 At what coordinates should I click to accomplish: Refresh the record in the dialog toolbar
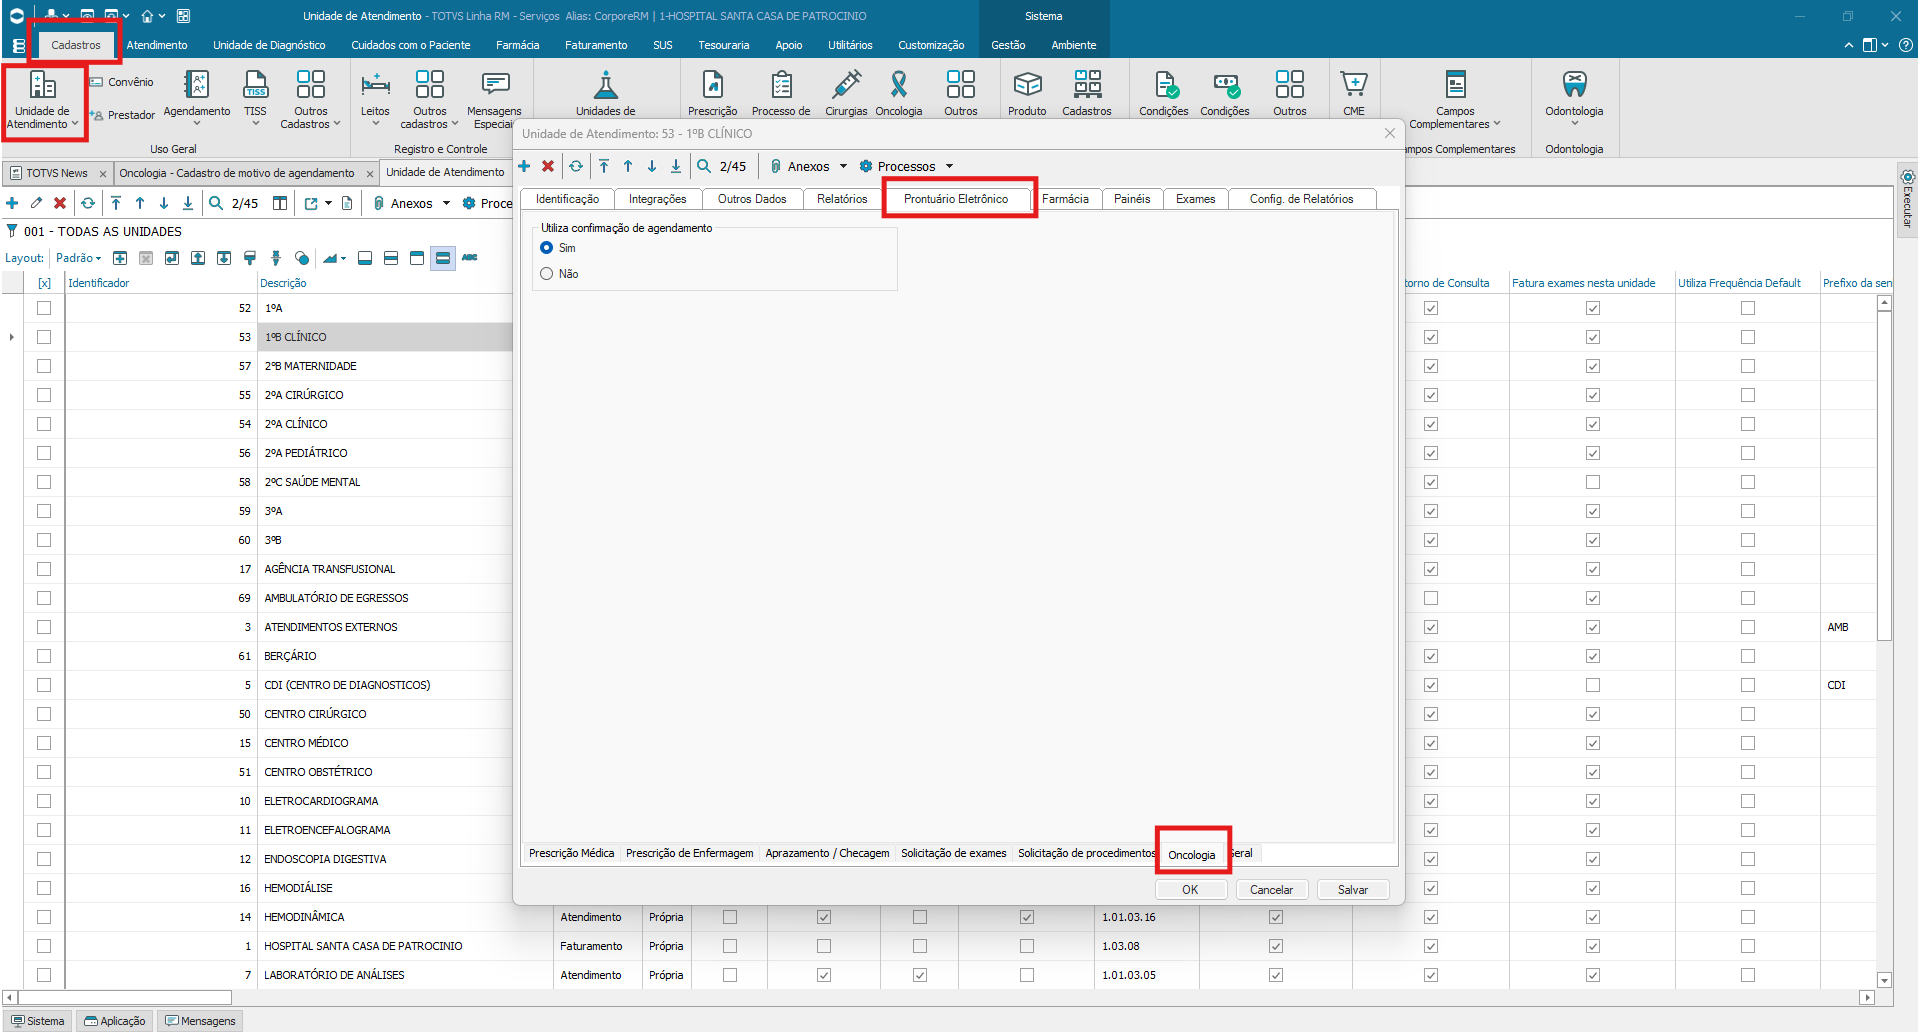tap(576, 166)
